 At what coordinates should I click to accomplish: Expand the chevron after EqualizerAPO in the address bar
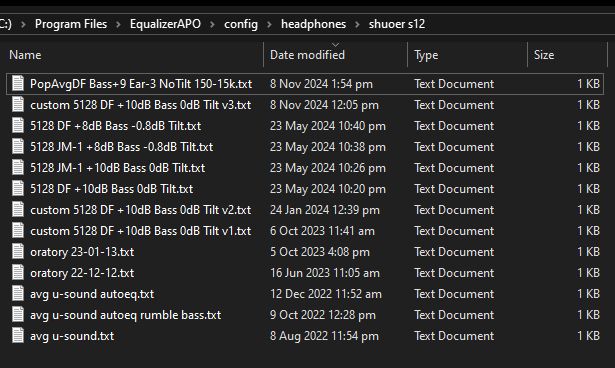point(212,24)
